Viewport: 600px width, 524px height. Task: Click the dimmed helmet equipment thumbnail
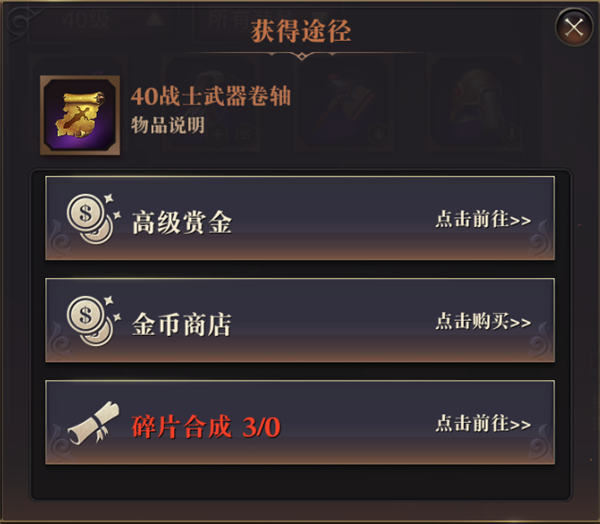(476, 103)
